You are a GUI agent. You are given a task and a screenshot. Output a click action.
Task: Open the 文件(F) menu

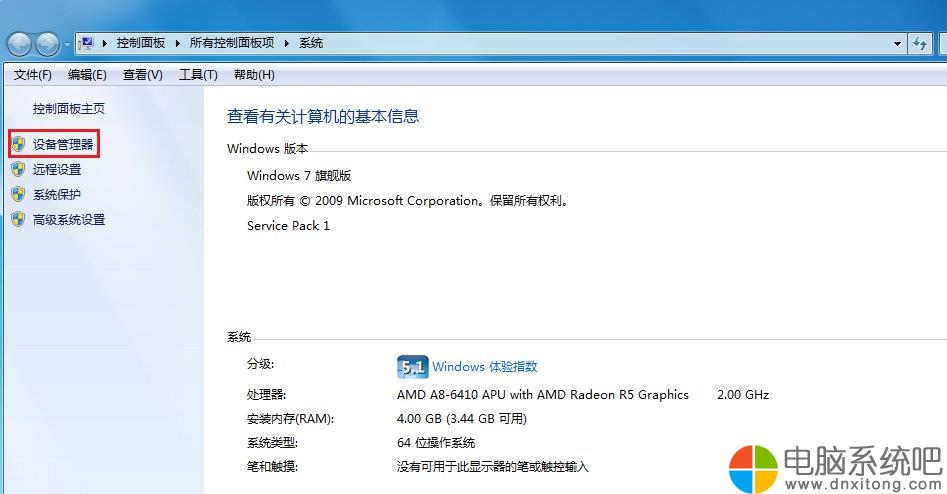pyautogui.click(x=33, y=75)
